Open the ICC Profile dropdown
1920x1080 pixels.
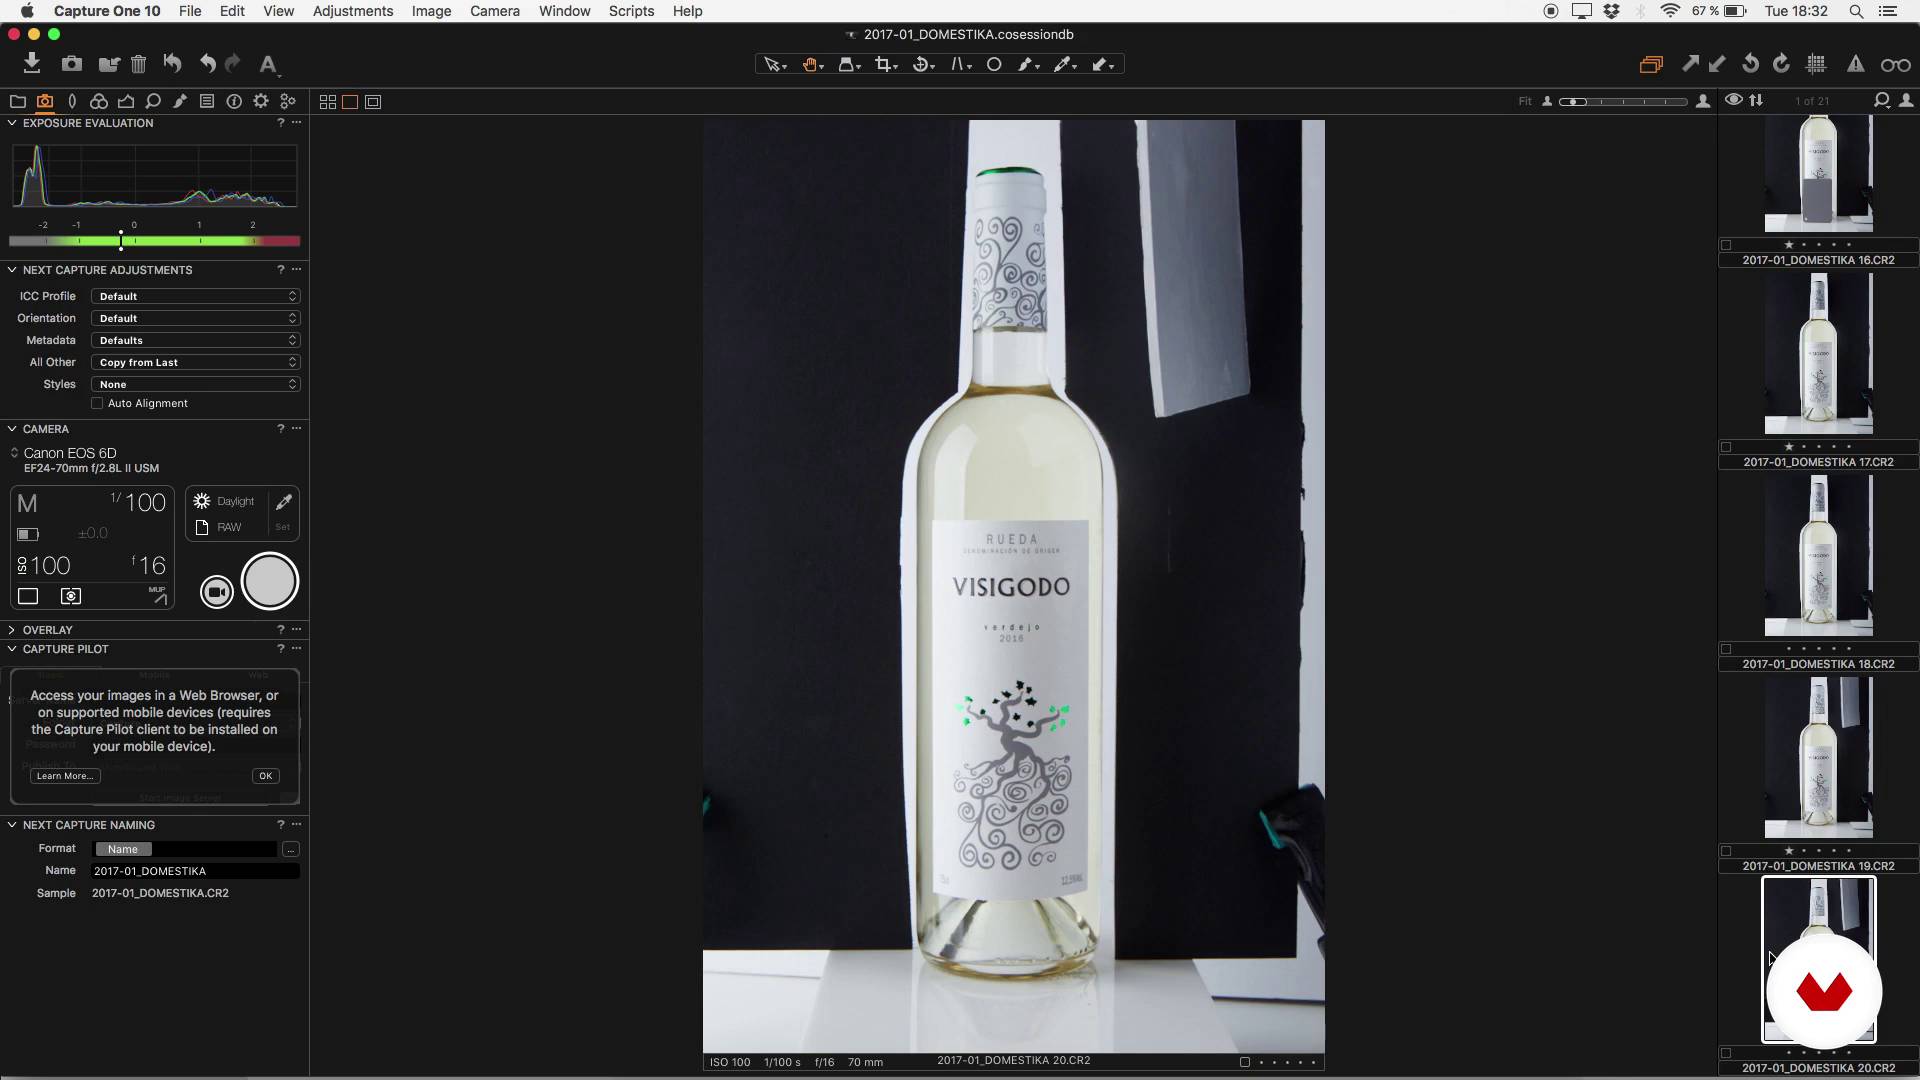196,296
